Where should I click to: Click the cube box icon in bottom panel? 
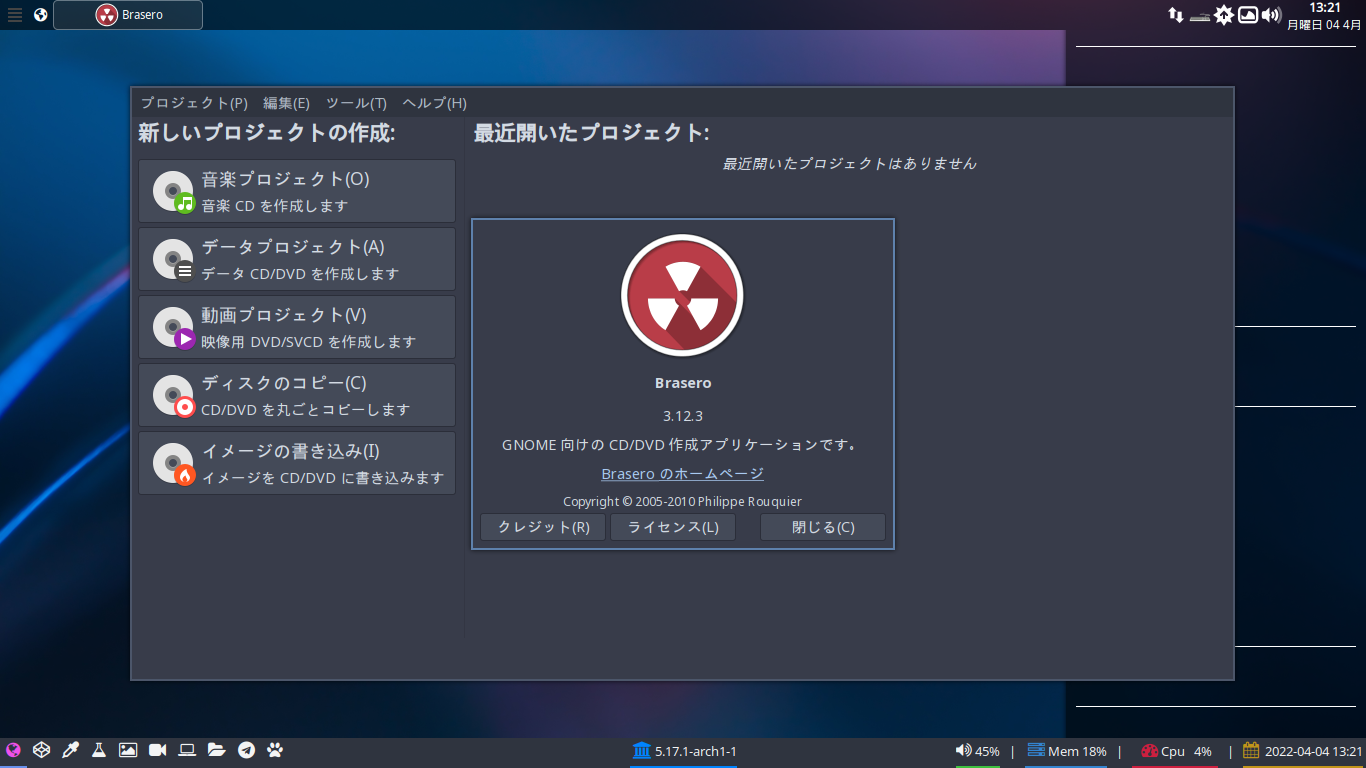[x=41, y=750]
